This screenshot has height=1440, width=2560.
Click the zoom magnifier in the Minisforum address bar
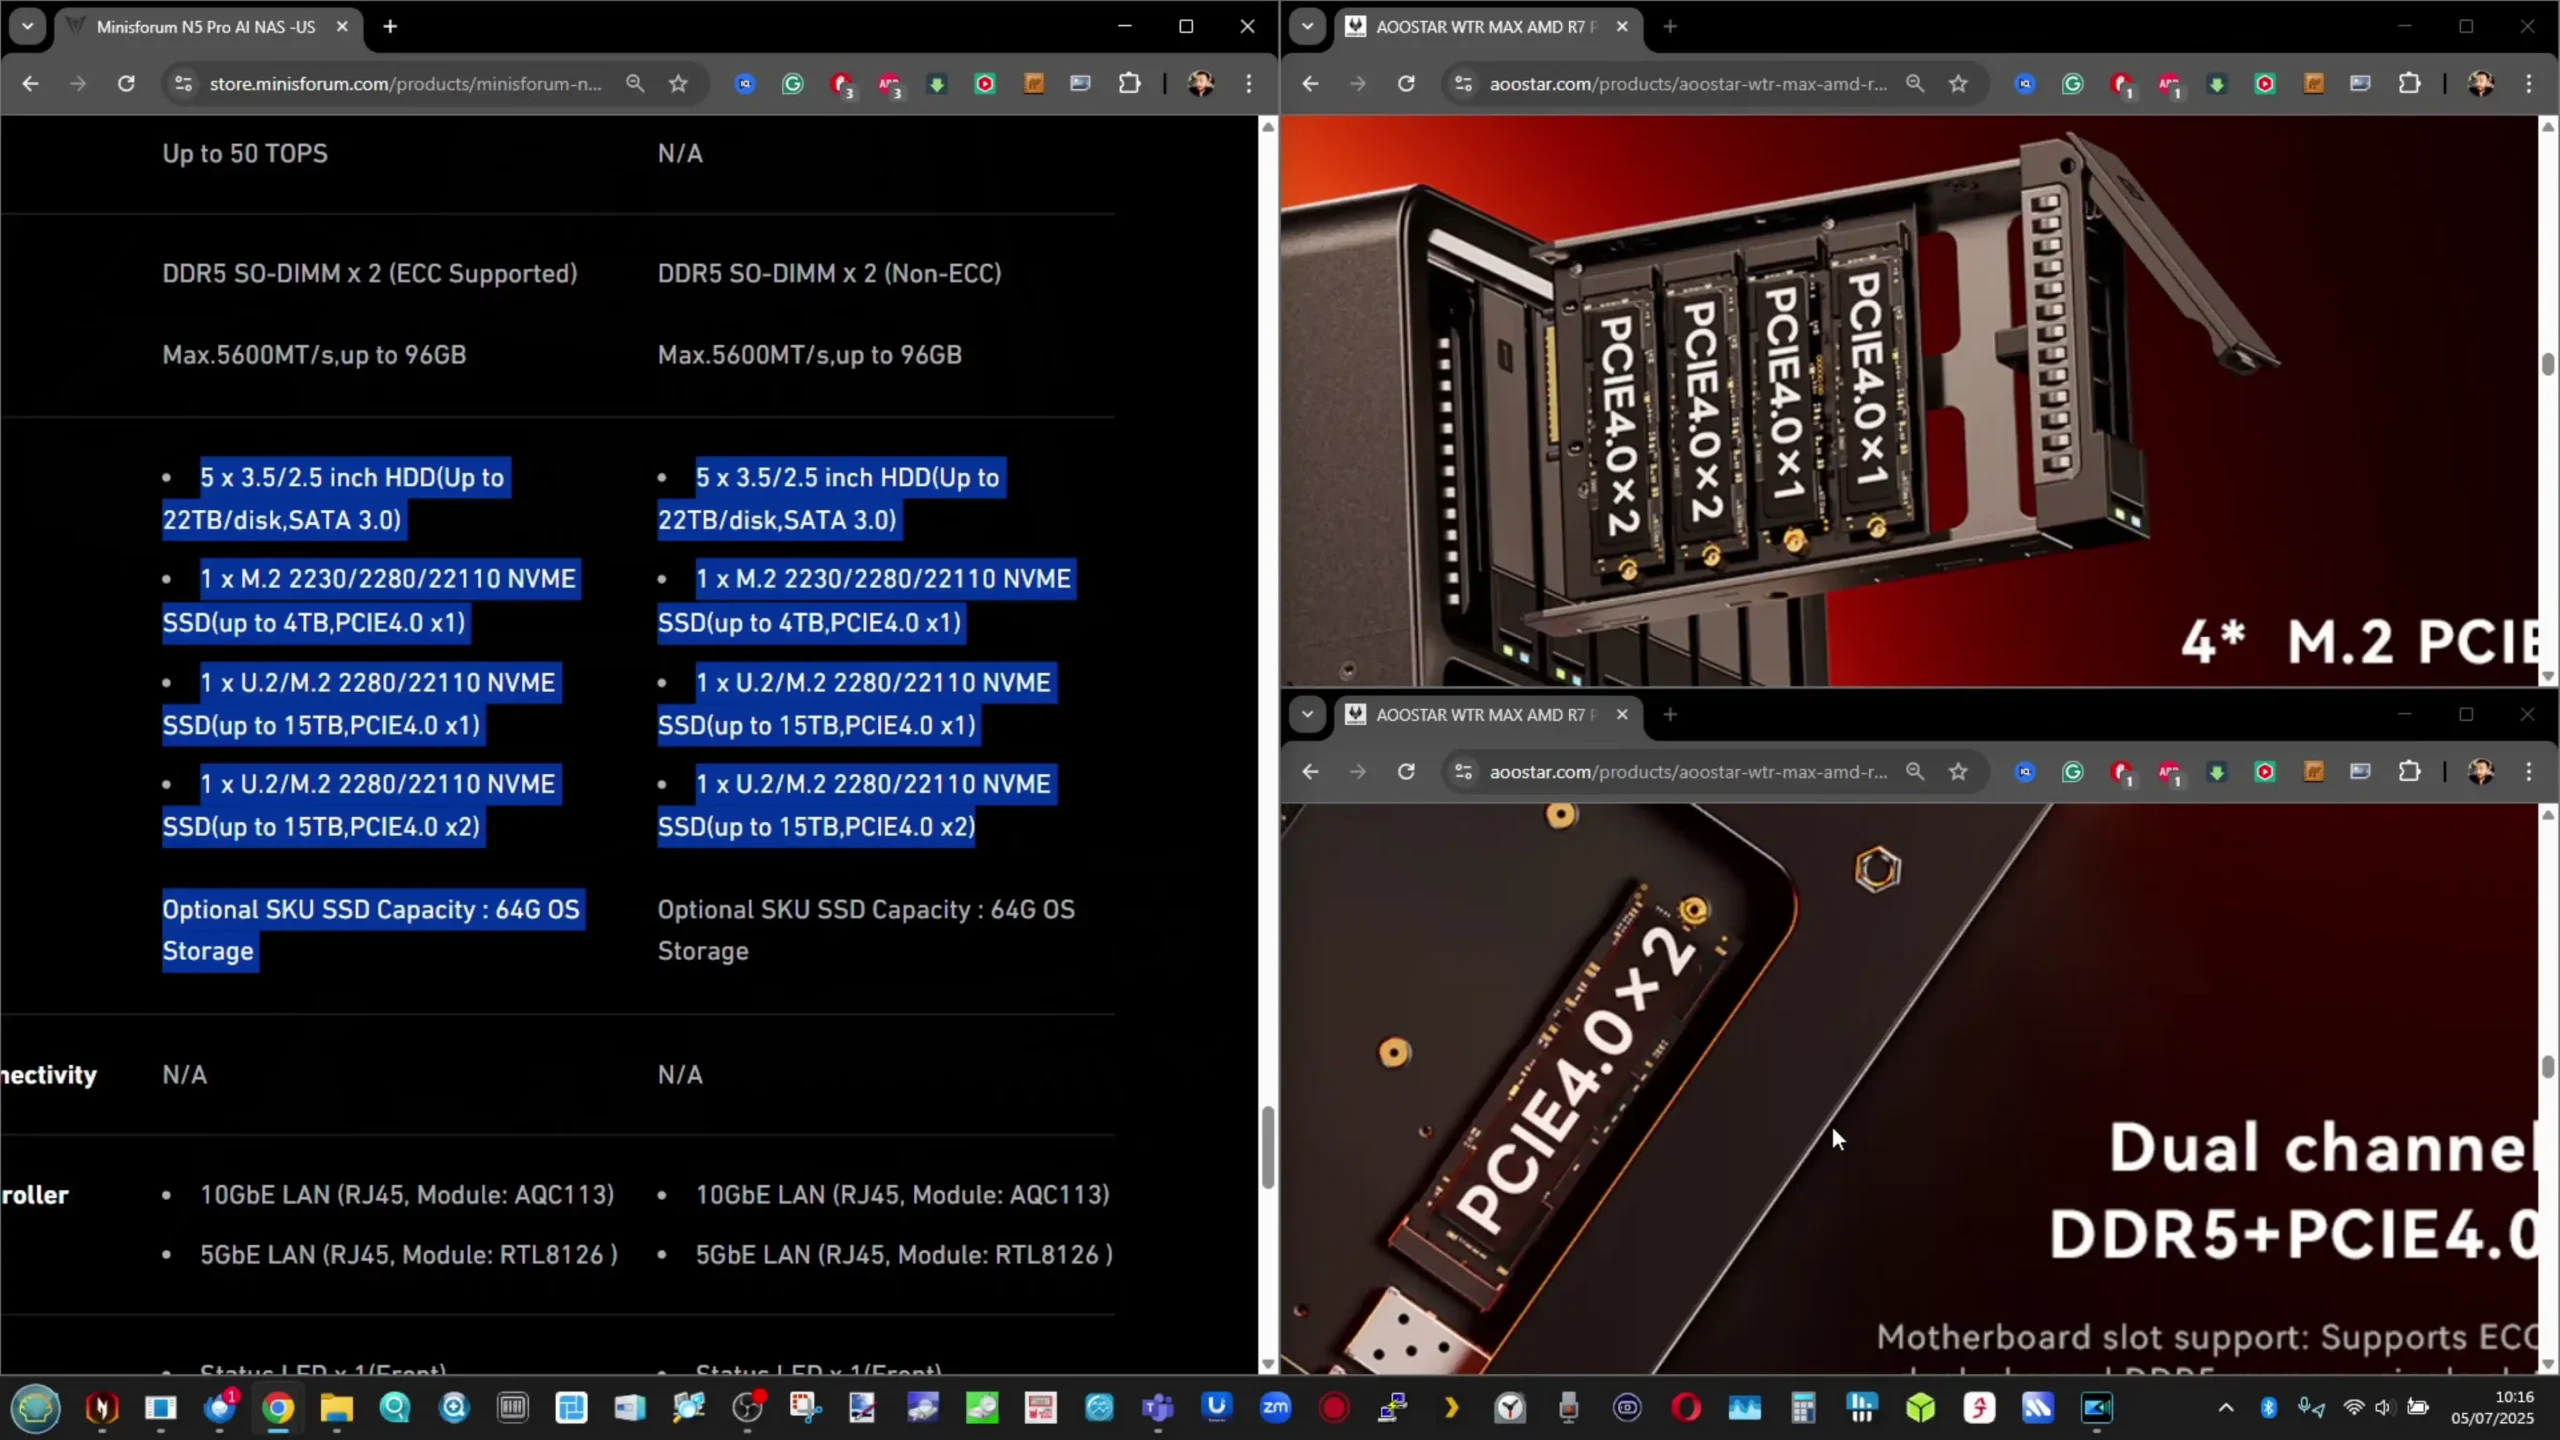635,84
